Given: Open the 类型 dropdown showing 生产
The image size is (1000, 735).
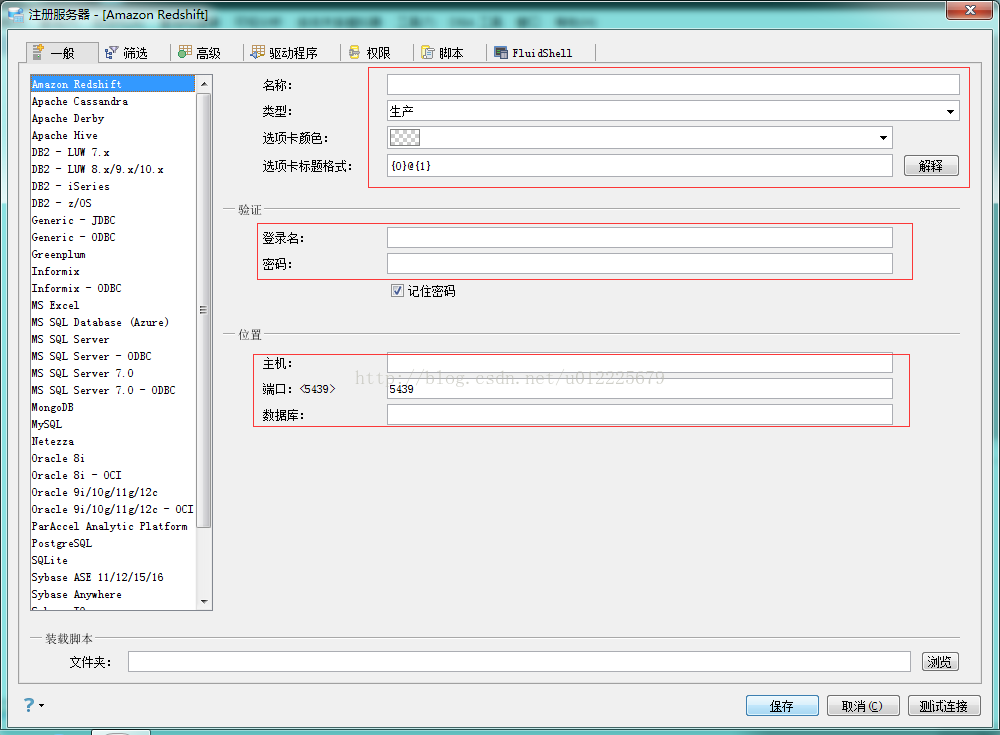Looking at the screenshot, I should (x=673, y=111).
